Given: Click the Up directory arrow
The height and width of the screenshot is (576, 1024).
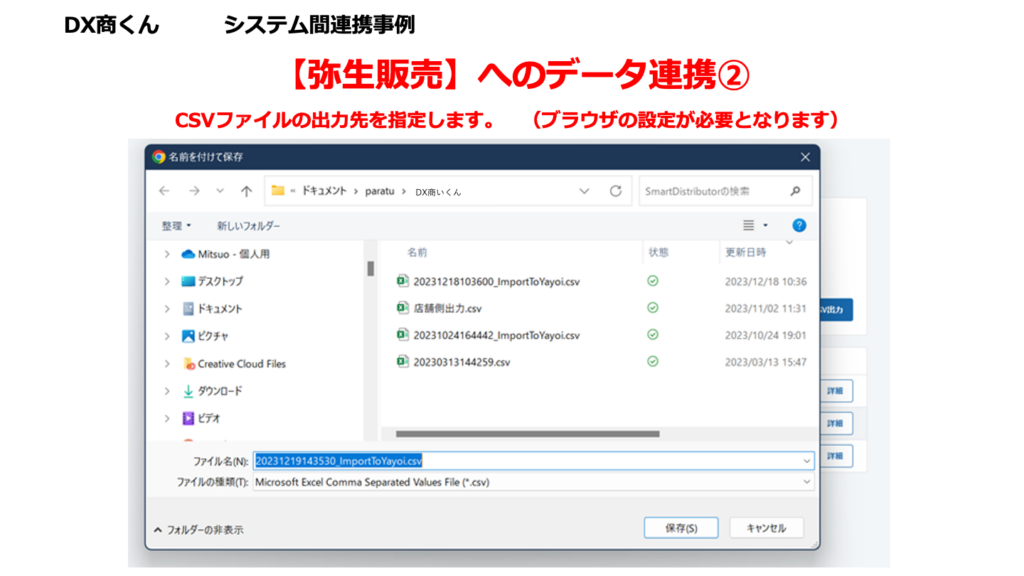Looking at the screenshot, I should pos(246,191).
